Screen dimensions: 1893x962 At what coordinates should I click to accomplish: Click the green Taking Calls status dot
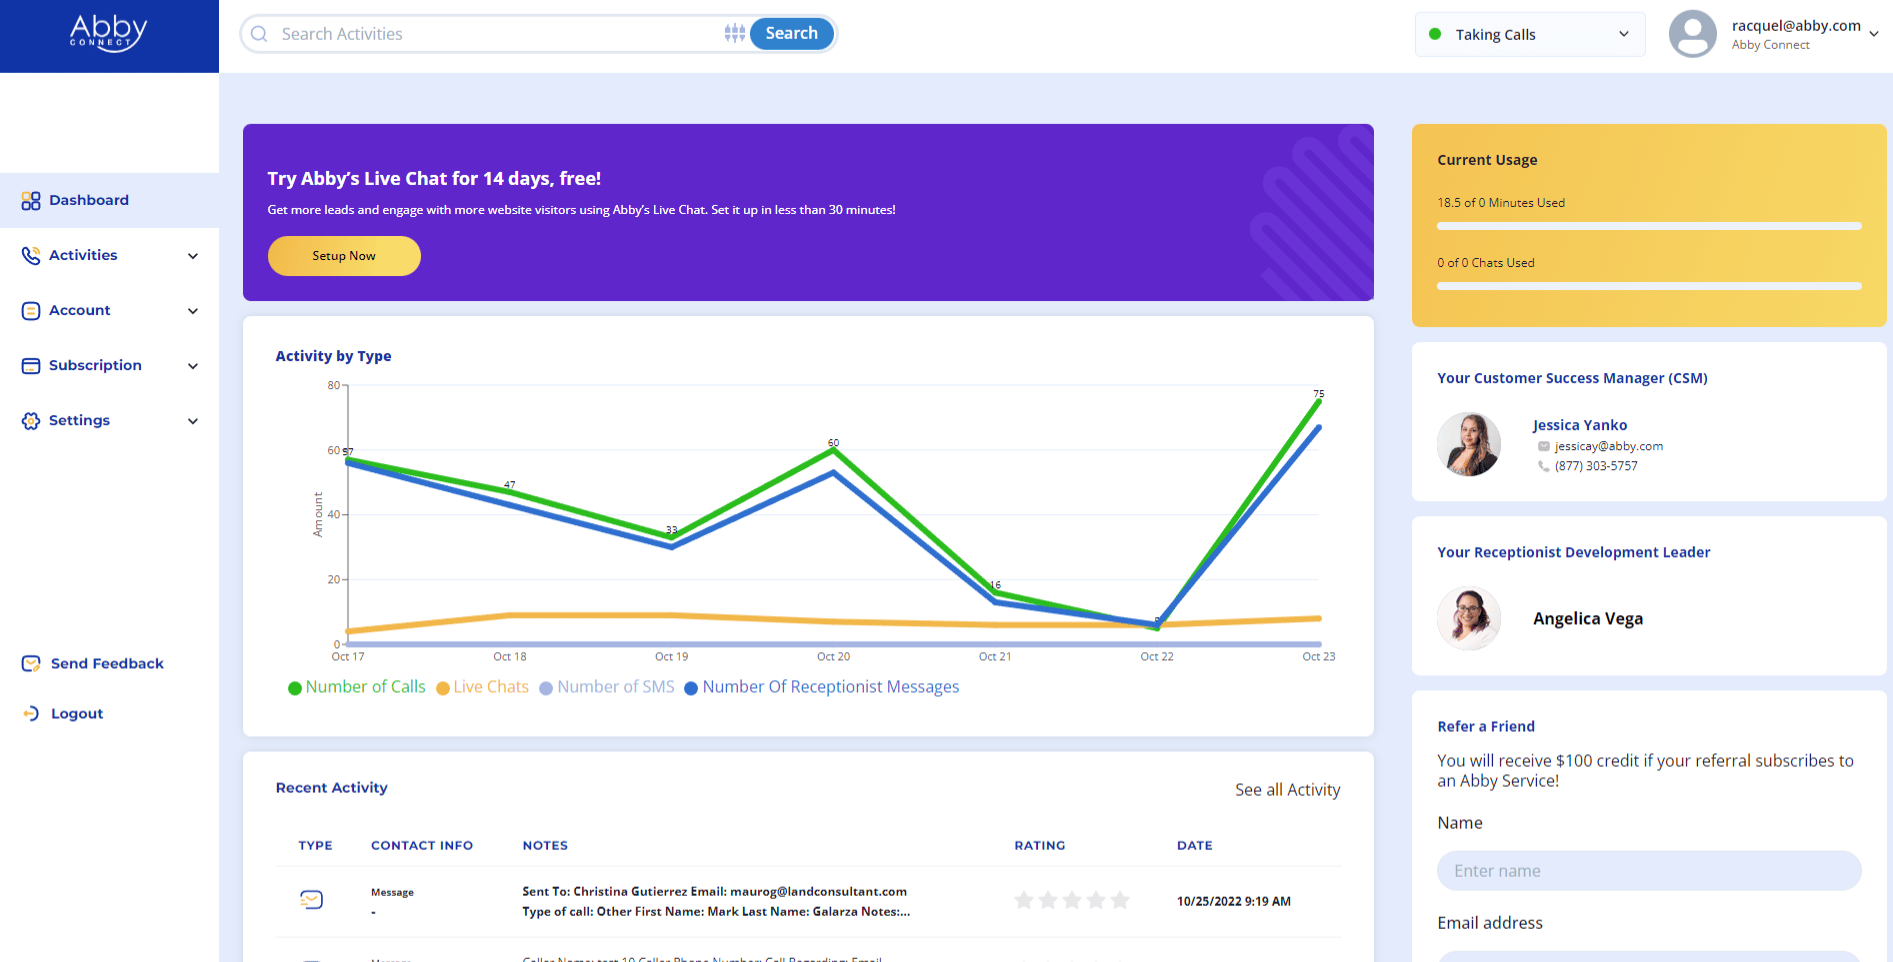[x=1435, y=34]
